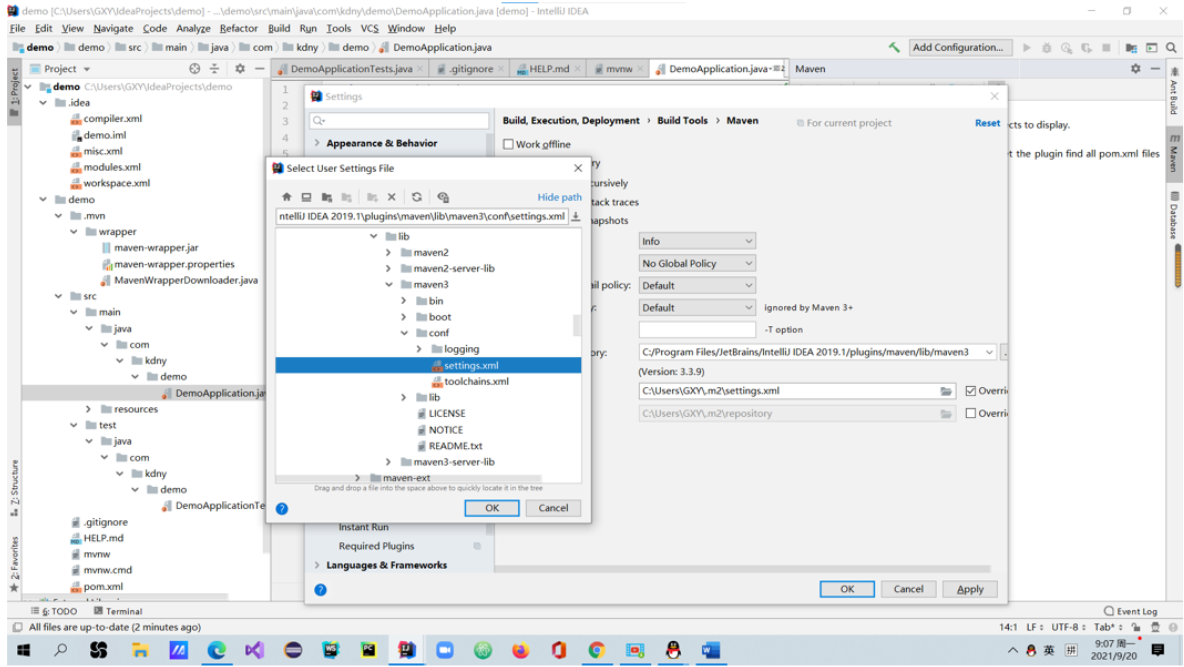This screenshot has width=1184, height=667.
Task: Click the Settings search field
Action: pyautogui.click(x=399, y=121)
